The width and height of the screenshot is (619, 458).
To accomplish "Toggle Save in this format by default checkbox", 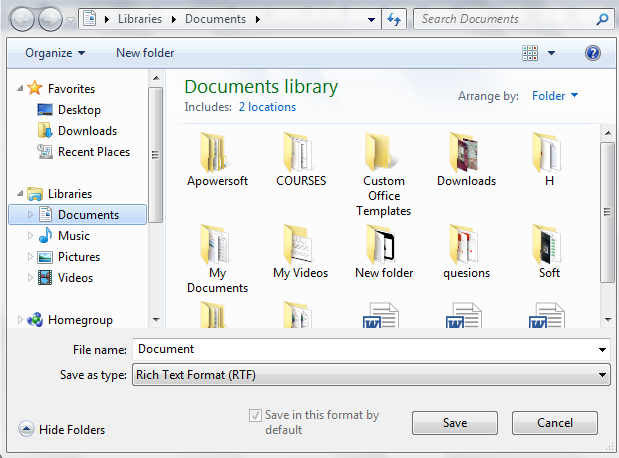I will [x=255, y=415].
